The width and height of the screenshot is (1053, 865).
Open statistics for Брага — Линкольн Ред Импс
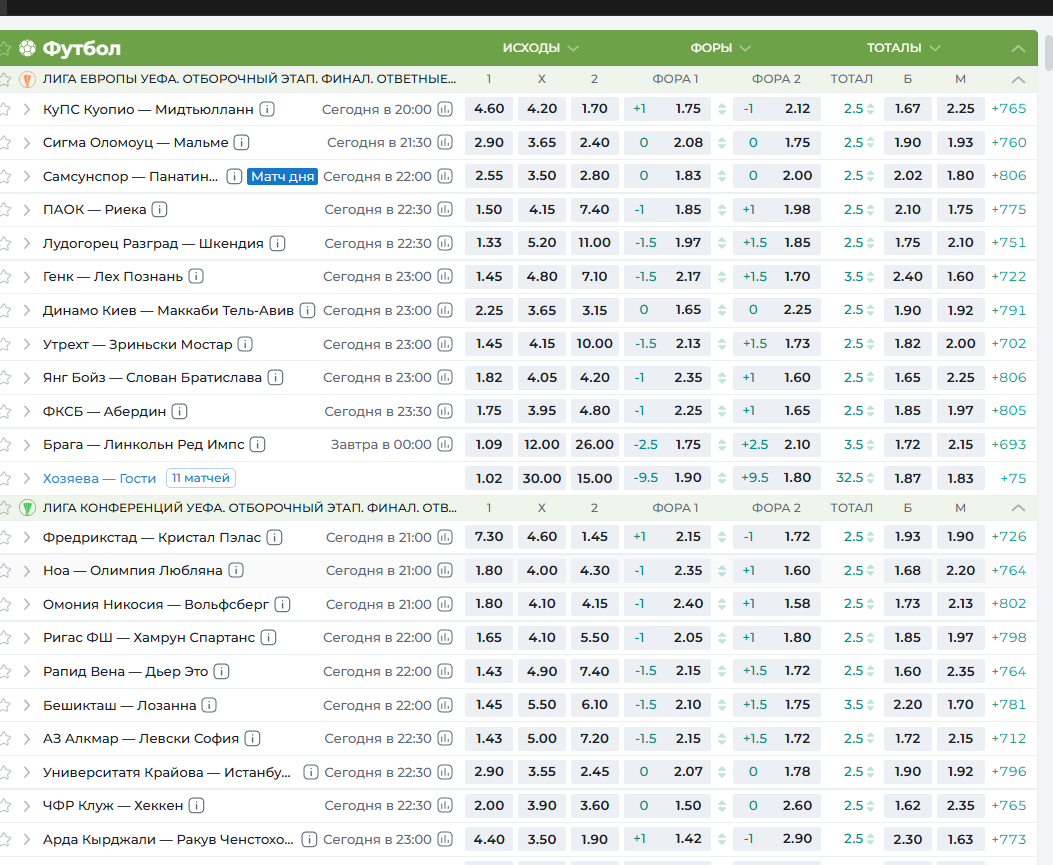(x=445, y=445)
